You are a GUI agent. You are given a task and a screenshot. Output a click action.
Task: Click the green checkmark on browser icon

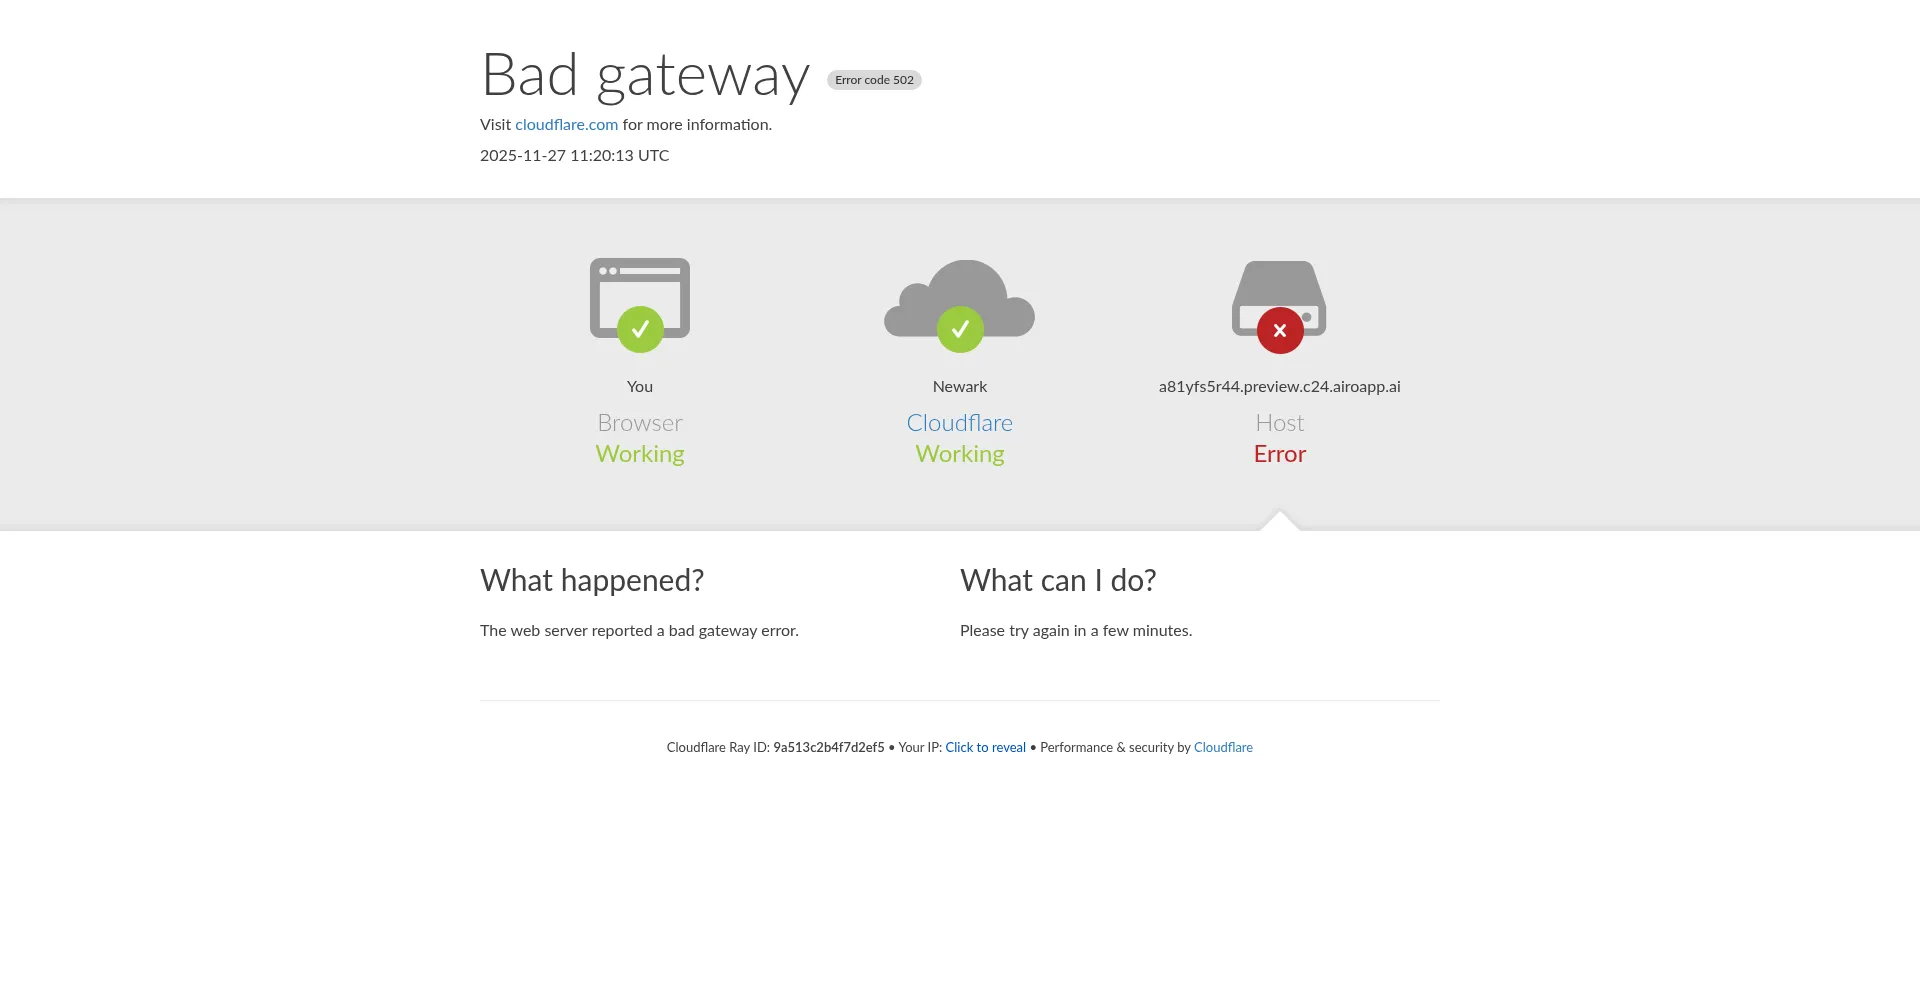640,329
